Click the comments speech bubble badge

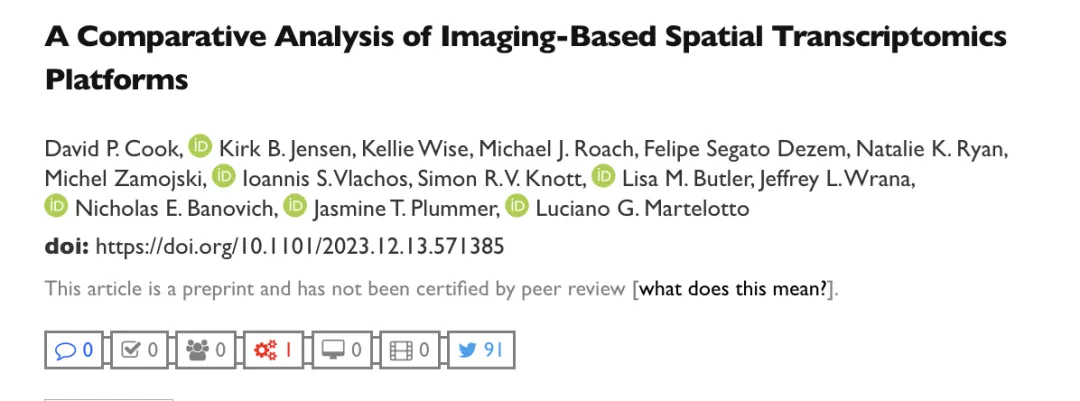click(74, 349)
